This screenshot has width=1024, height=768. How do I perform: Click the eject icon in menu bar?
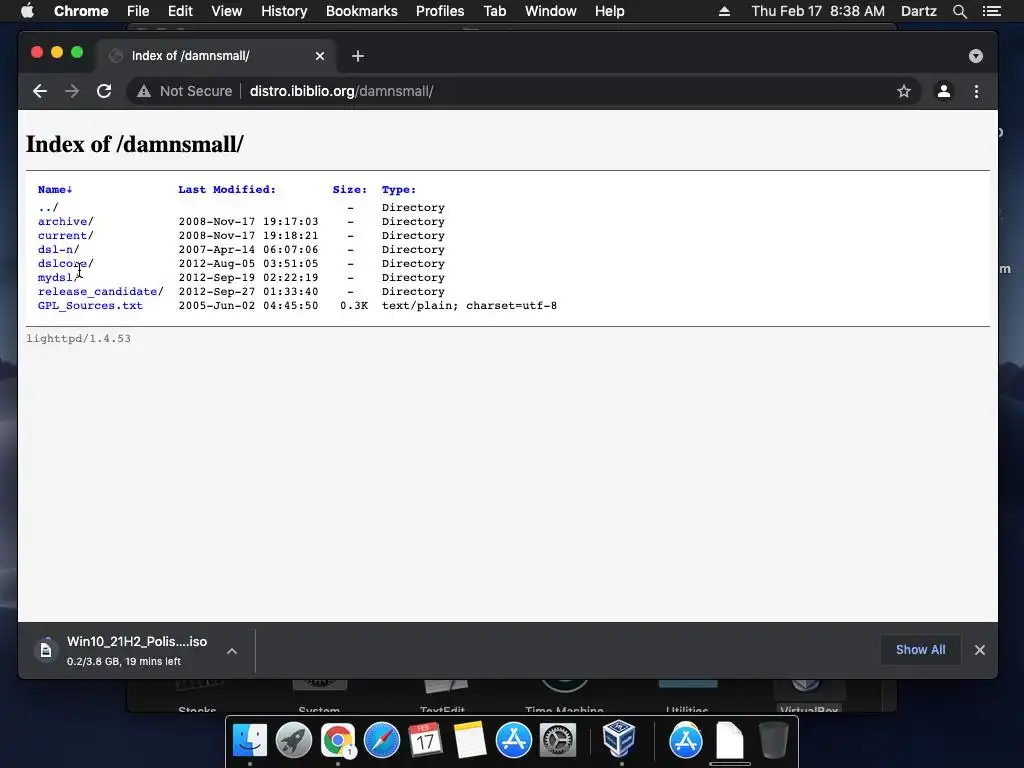tap(724, 11)
